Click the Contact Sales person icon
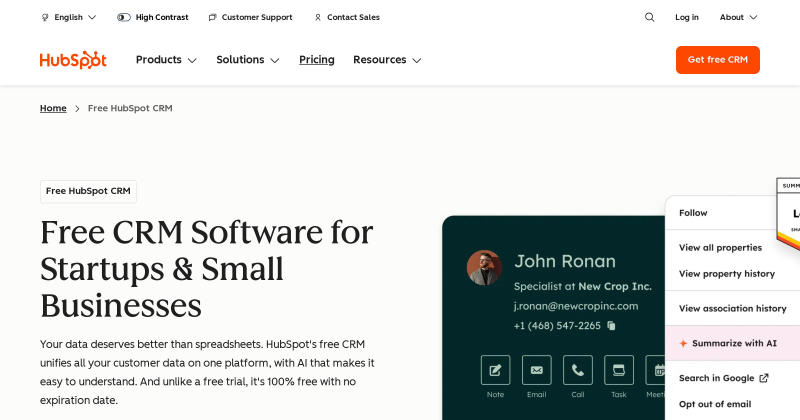 point(318,17)
